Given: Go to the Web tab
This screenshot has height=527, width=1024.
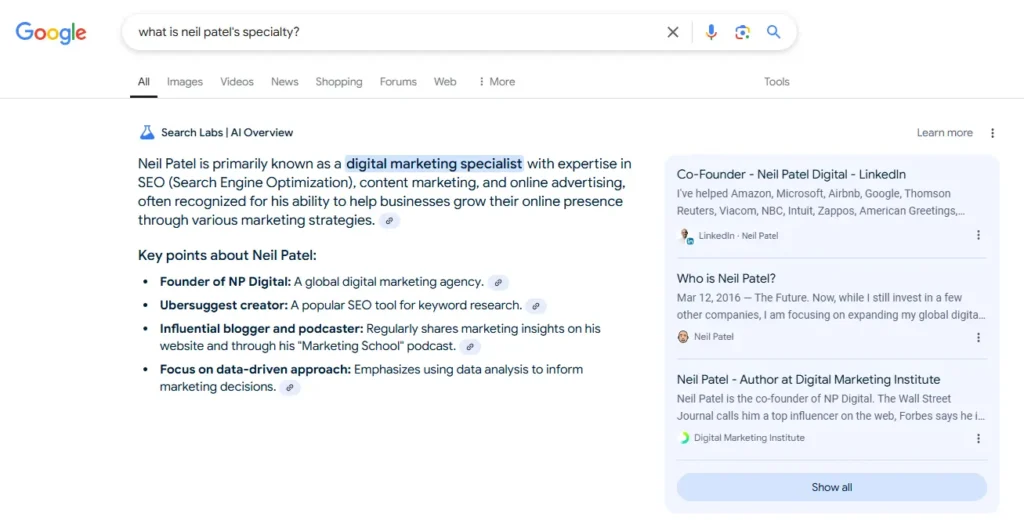Looking at the screenshot, I should coord(445,82).
